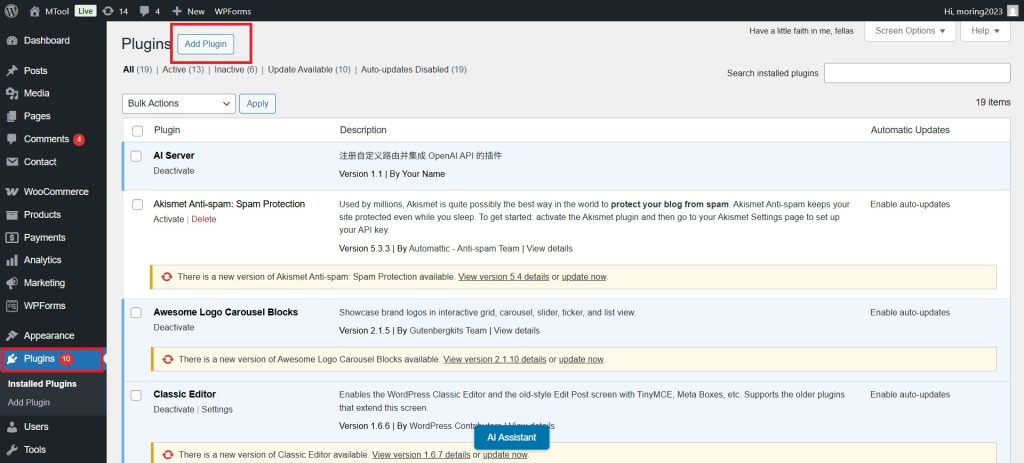Toggle the select-all plugins checkbox
This screenshot has width=1024, height=463.
(x=137, y=131)
